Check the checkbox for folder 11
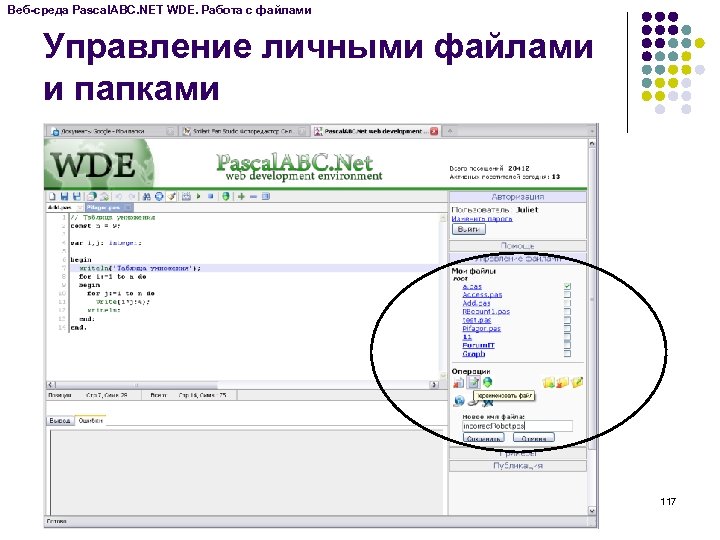The width and height of the screenshot is (720, 540). coord(568,337)
